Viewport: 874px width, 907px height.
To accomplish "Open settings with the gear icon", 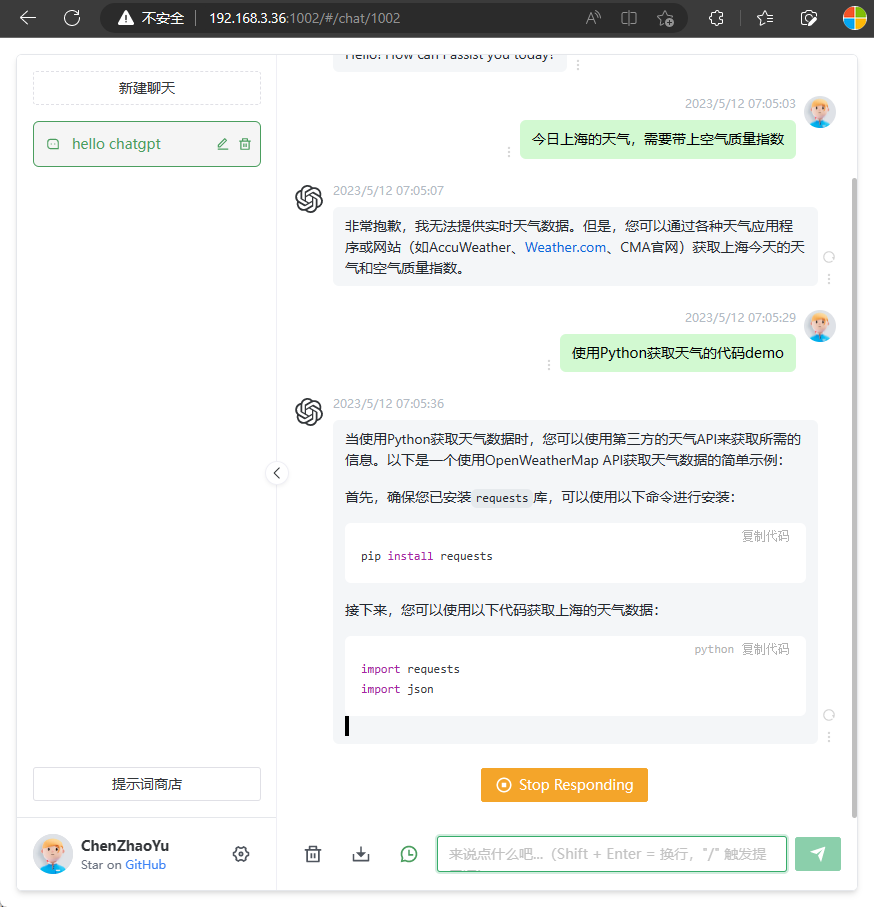I will (240, 854).
